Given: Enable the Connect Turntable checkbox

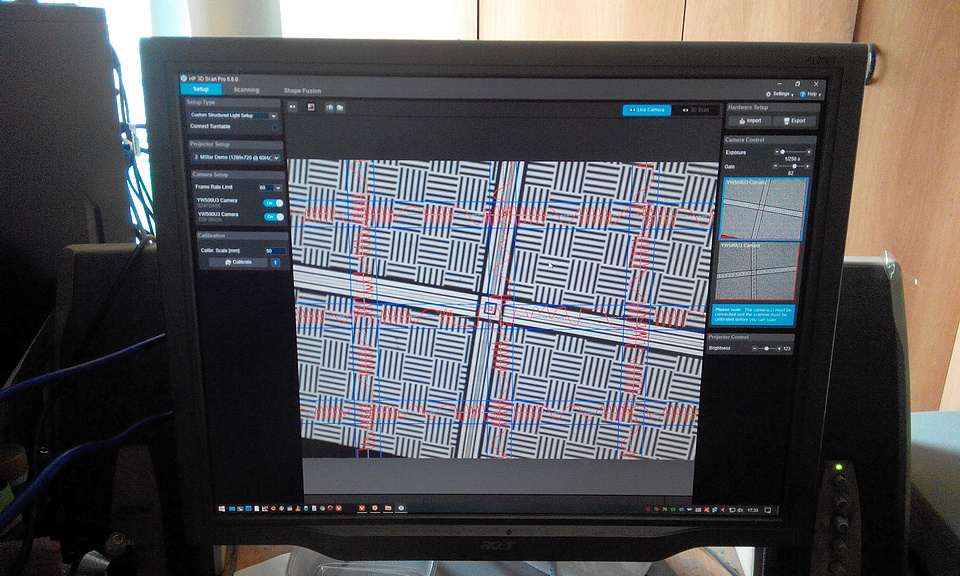Looking at the screenshot, I should [x=276, y=127].
